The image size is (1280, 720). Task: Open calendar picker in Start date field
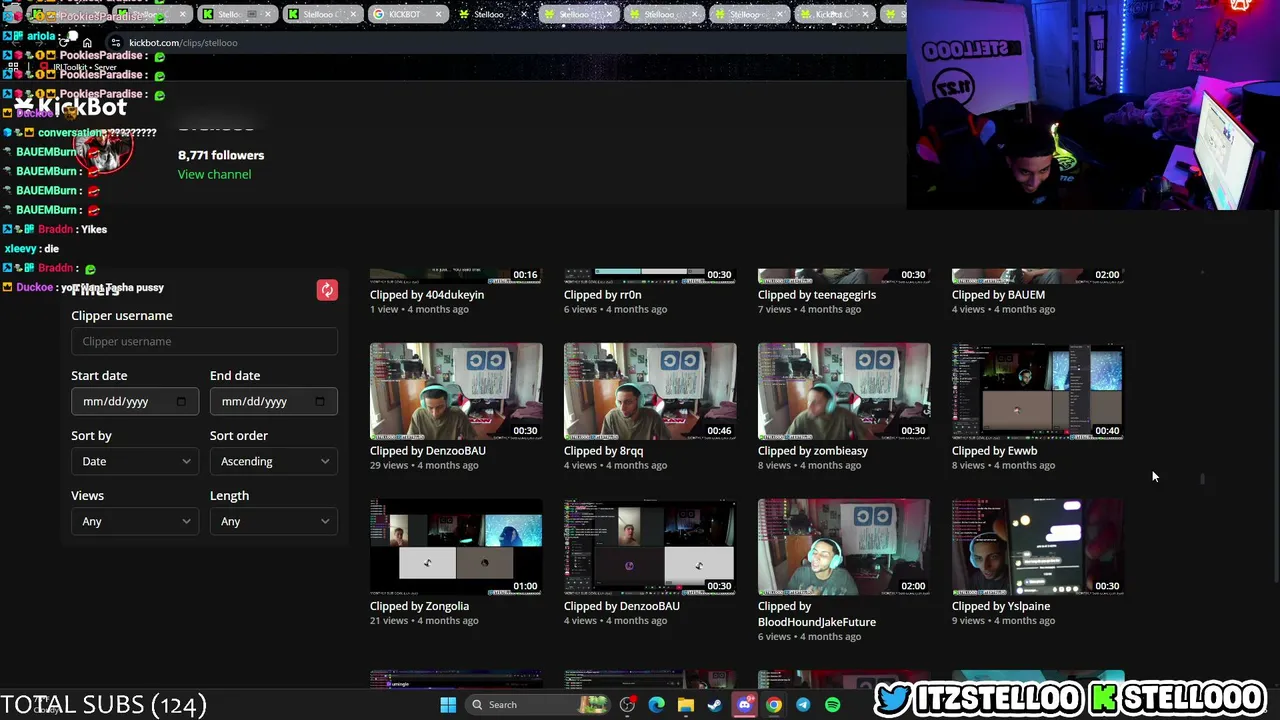[x=181, y=402]
